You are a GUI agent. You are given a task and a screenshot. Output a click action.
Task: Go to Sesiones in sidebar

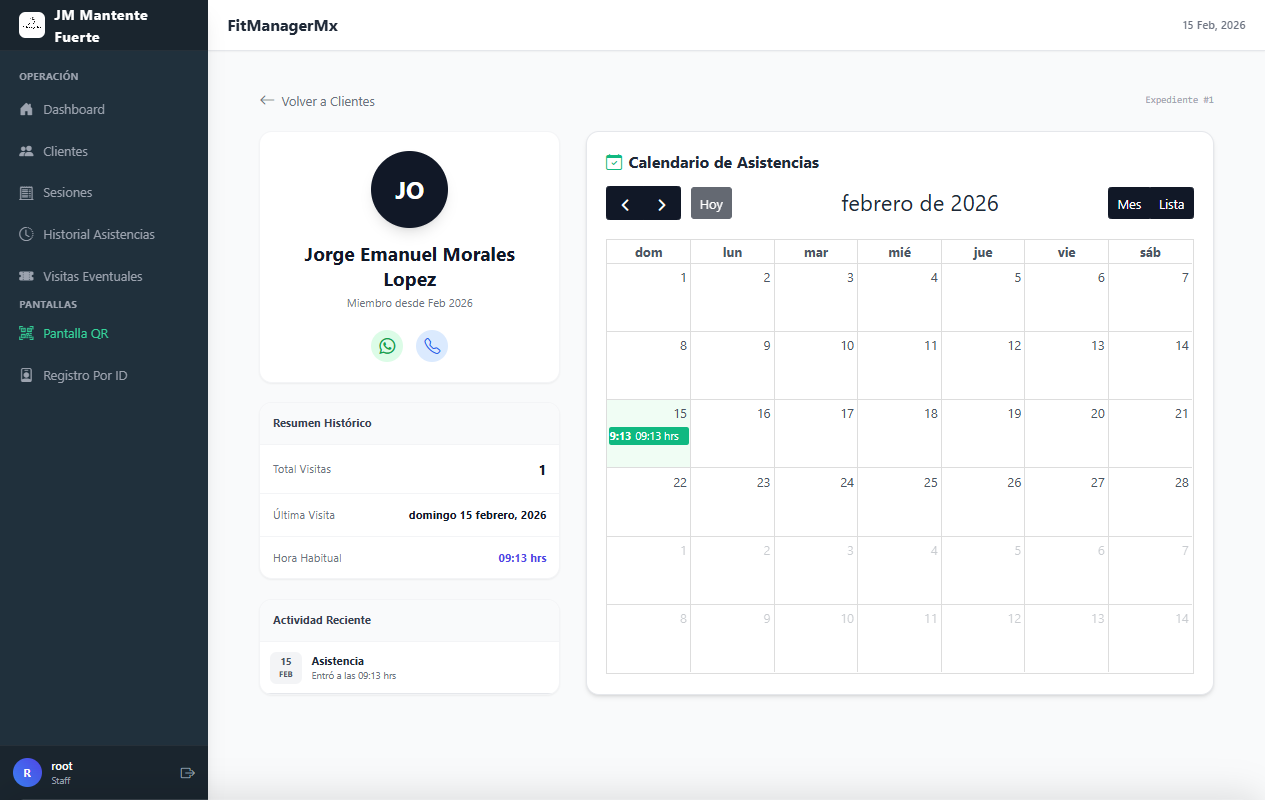tap(67, 193)
